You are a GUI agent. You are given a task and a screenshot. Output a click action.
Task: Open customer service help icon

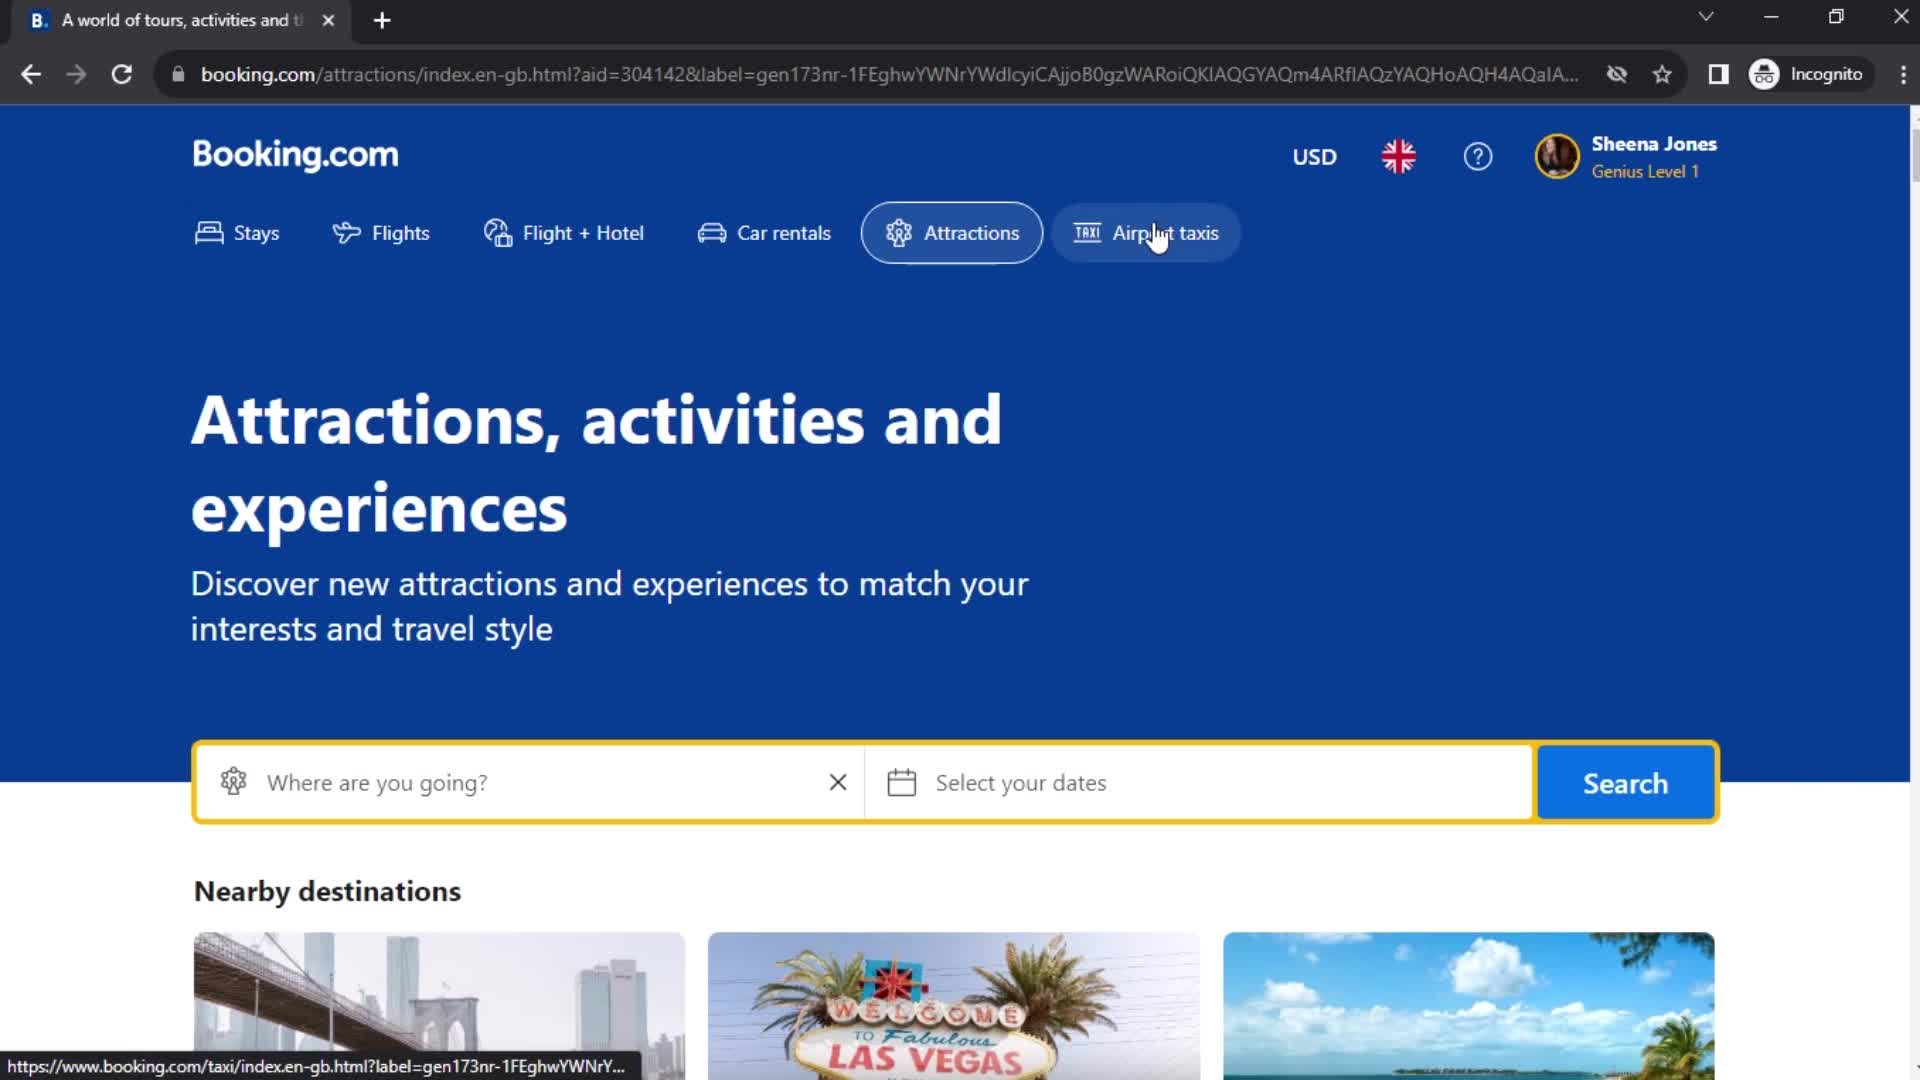click(x=1477, y=157)
